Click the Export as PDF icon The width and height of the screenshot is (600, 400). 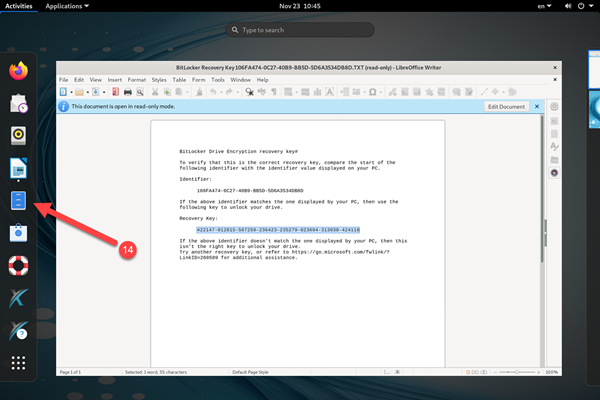(x=115, y=92)
